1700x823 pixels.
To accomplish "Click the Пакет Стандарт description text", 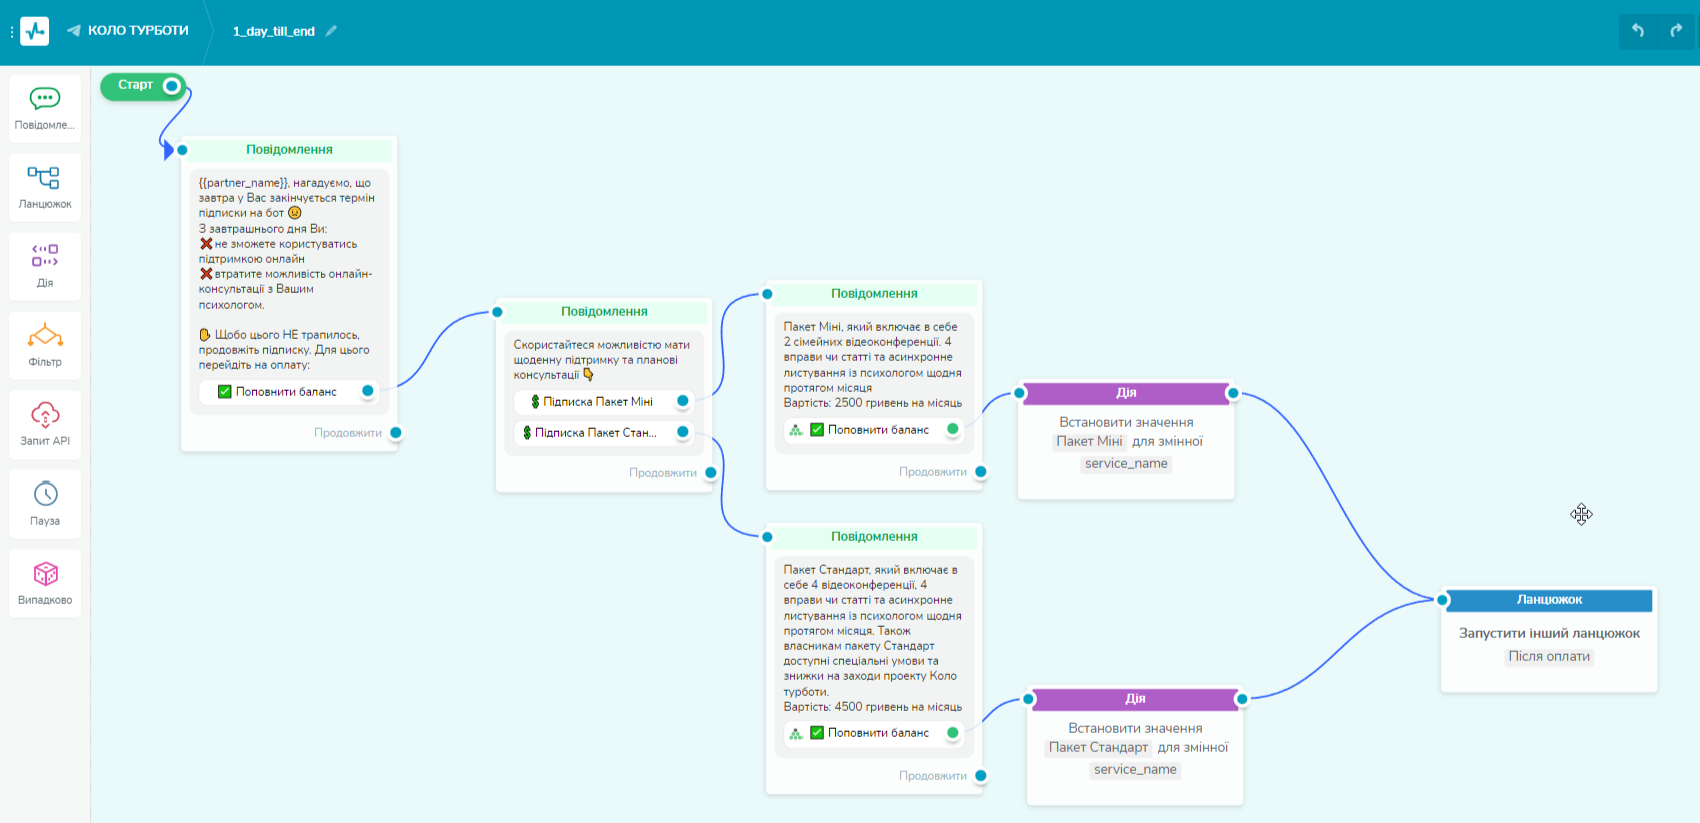I will (x=873, y=638).
